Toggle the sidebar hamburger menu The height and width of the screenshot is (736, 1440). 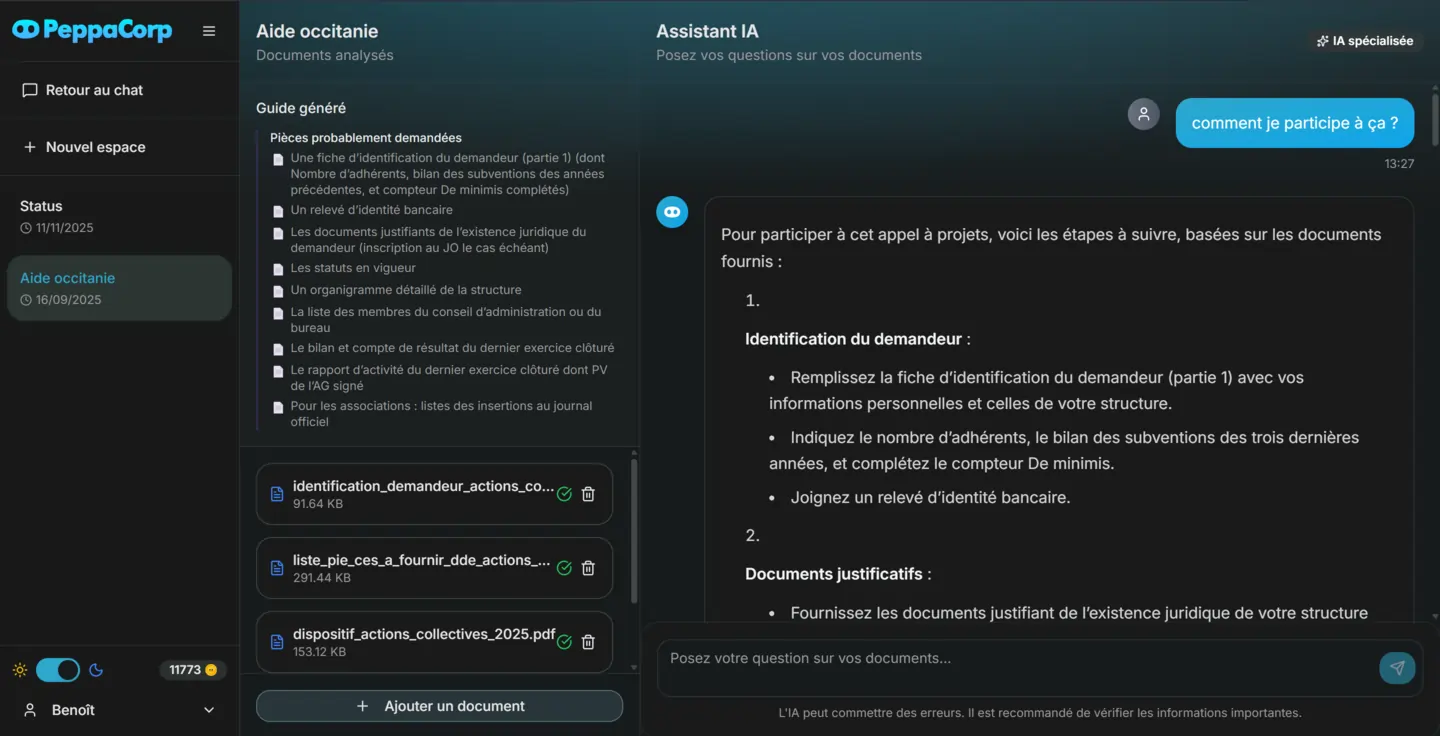tap(209, 31)
